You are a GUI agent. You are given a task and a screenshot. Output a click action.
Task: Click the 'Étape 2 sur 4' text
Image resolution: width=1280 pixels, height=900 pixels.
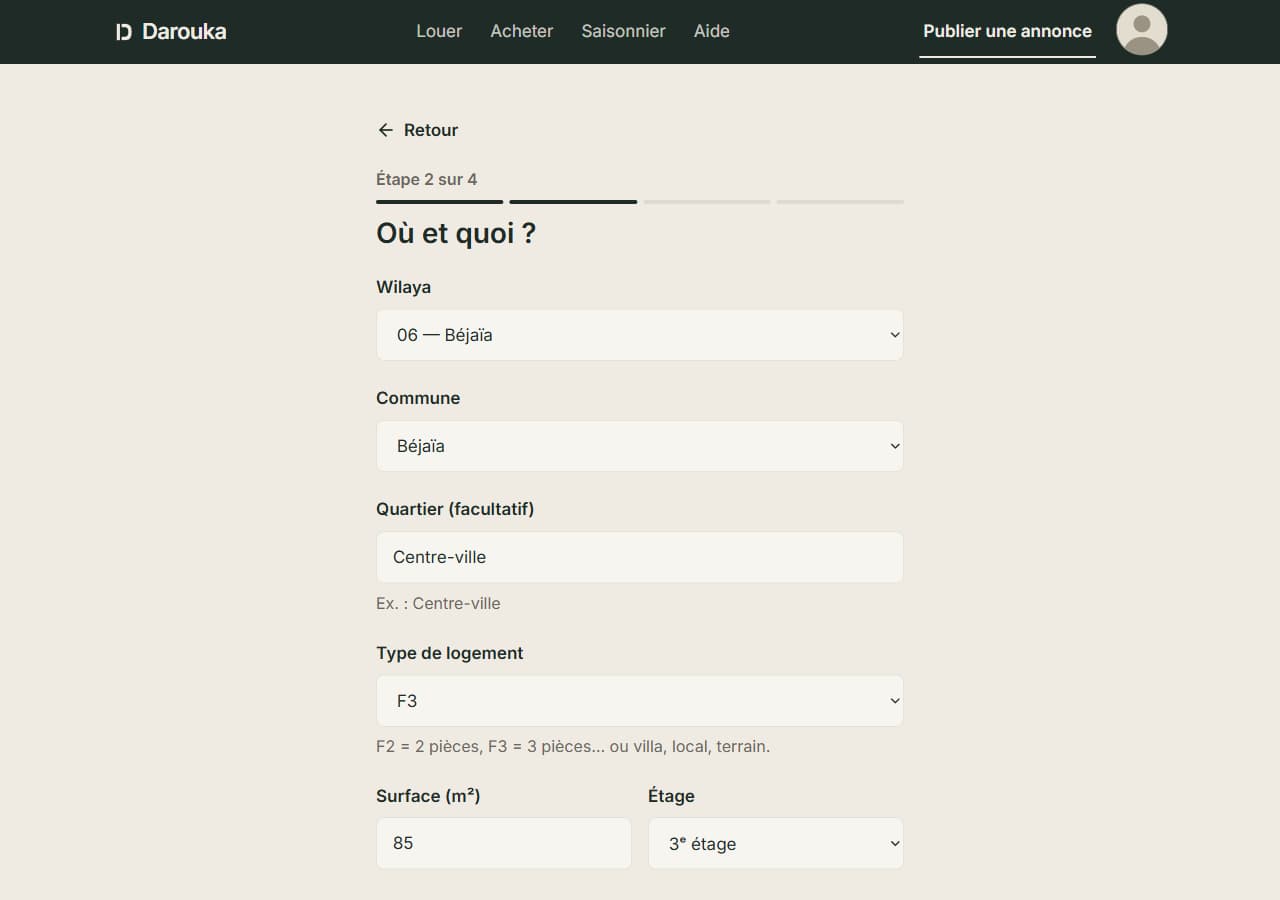pyautogui.click(x=427, y=180)
